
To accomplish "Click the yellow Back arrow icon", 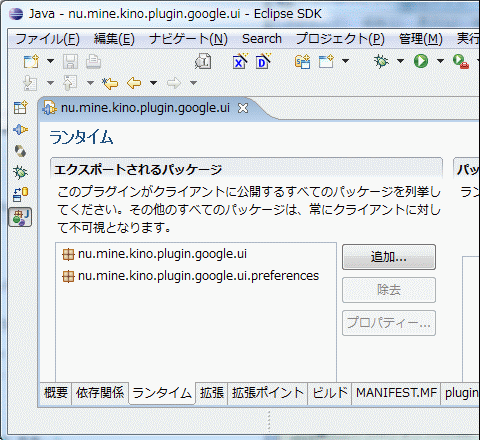I will 134,83.
